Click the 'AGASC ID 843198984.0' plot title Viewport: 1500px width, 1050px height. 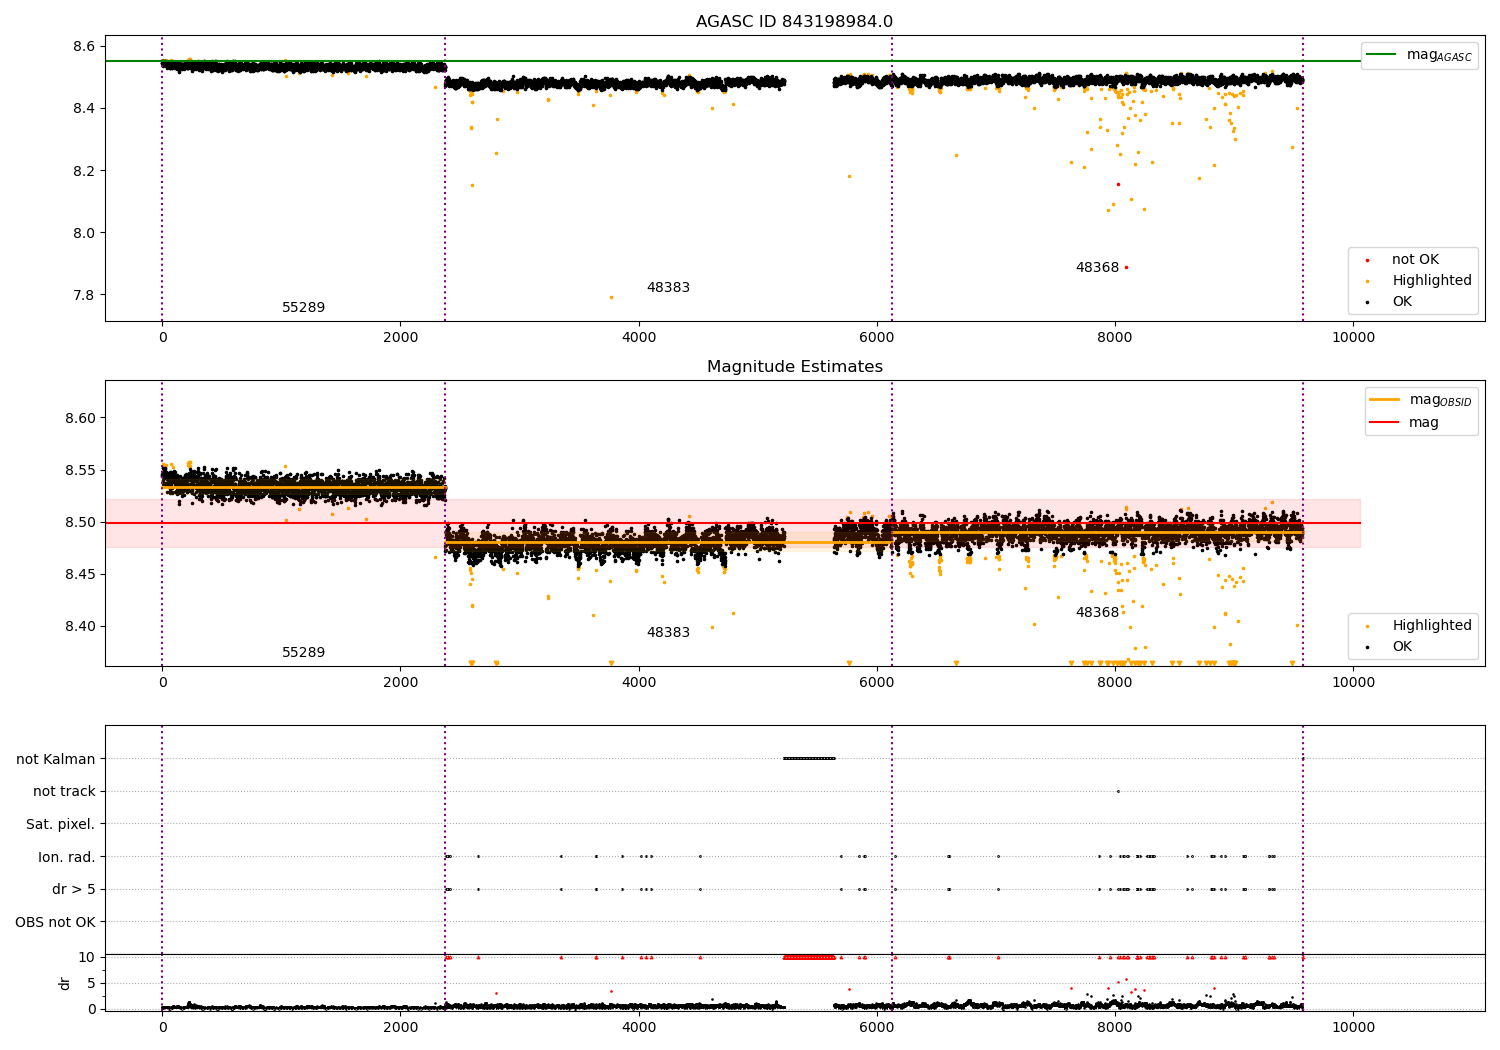pos(794,22)
